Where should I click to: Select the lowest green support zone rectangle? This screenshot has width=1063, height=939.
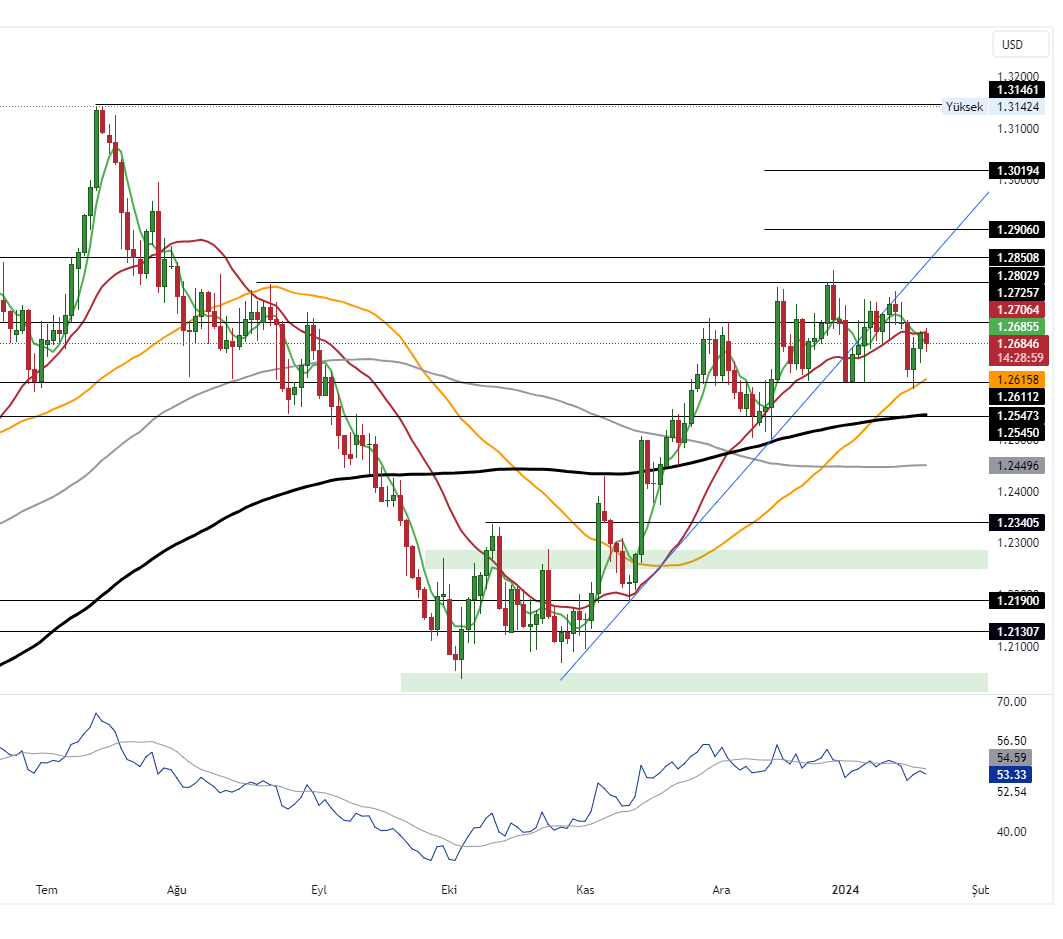pyautogui.click(x=694, y=682)
